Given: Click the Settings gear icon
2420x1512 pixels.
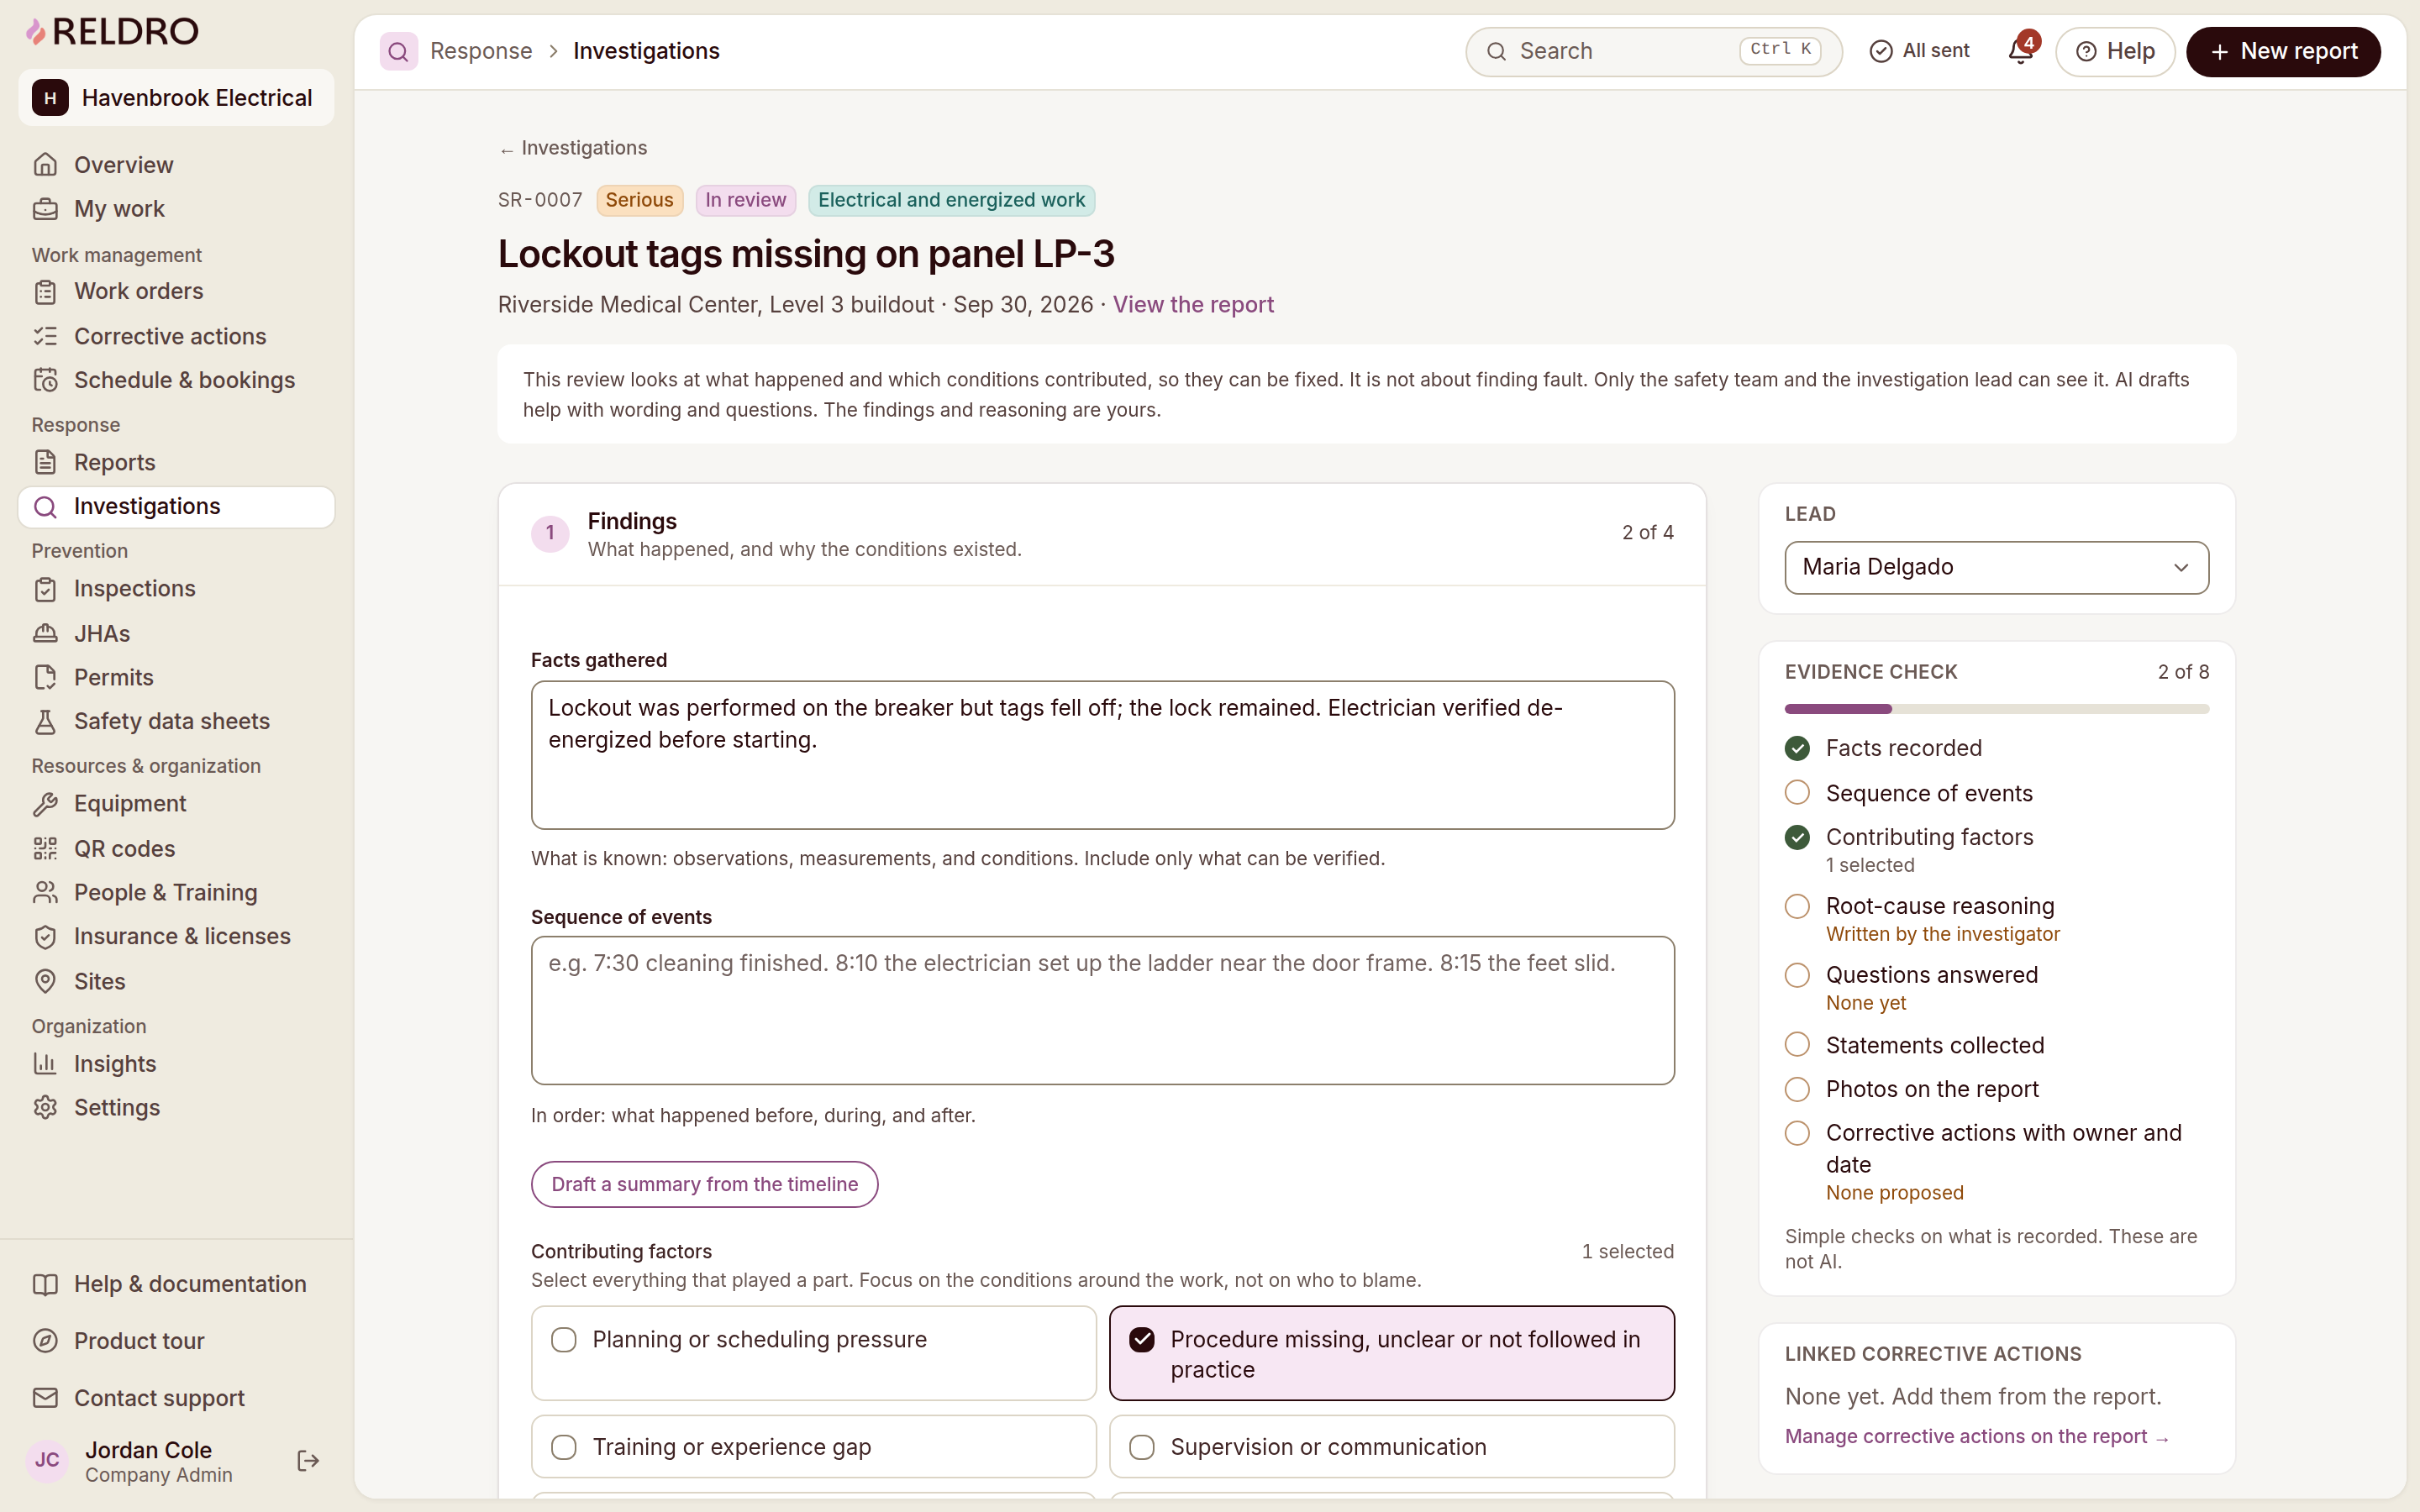Looking at the screenshot, I should click(x=45, y=1107).
